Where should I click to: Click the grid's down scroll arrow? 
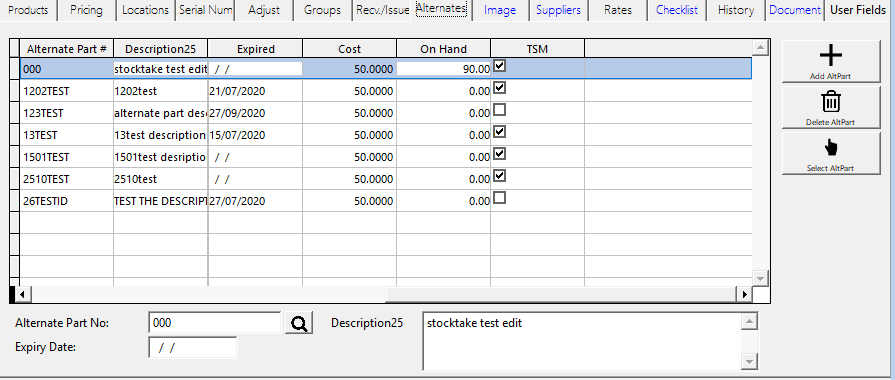[760, 278]
